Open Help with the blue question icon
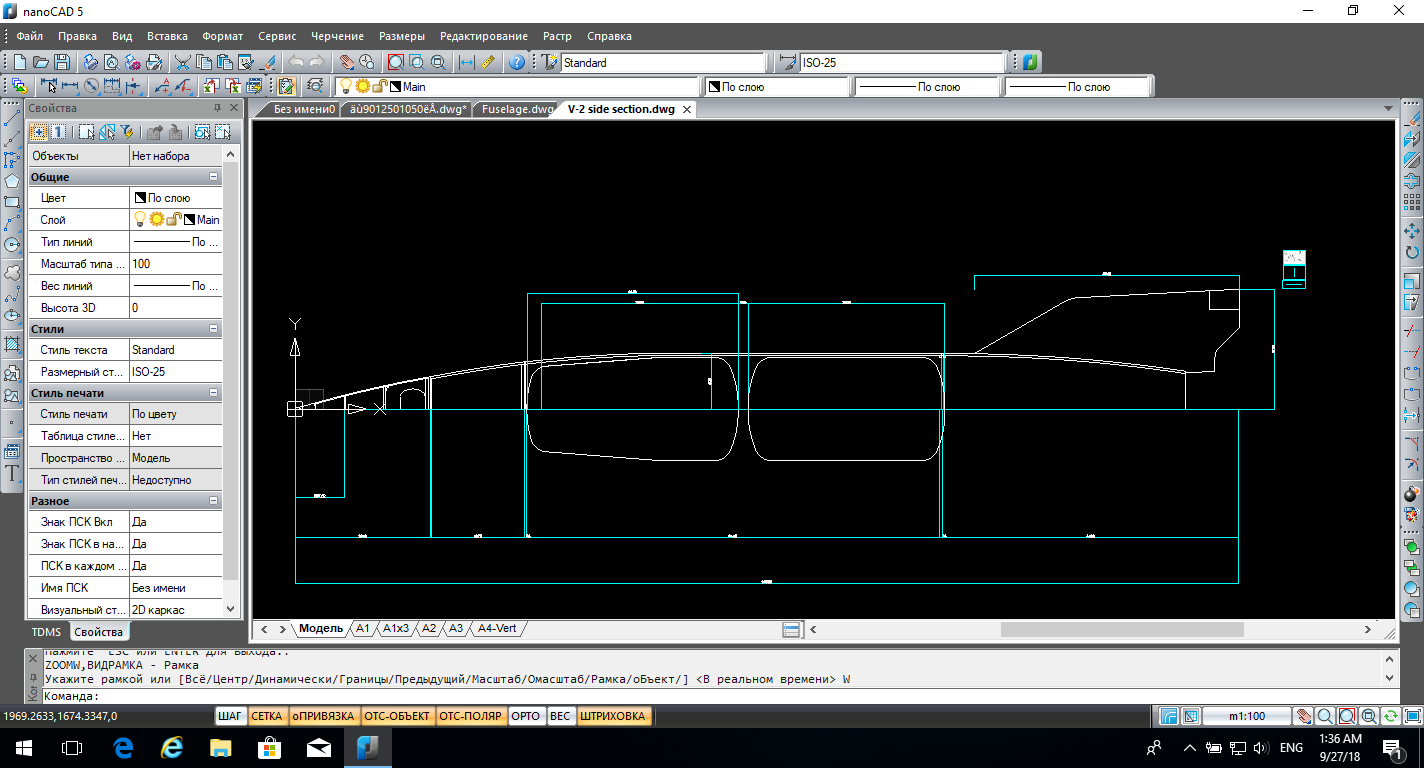 517,62
